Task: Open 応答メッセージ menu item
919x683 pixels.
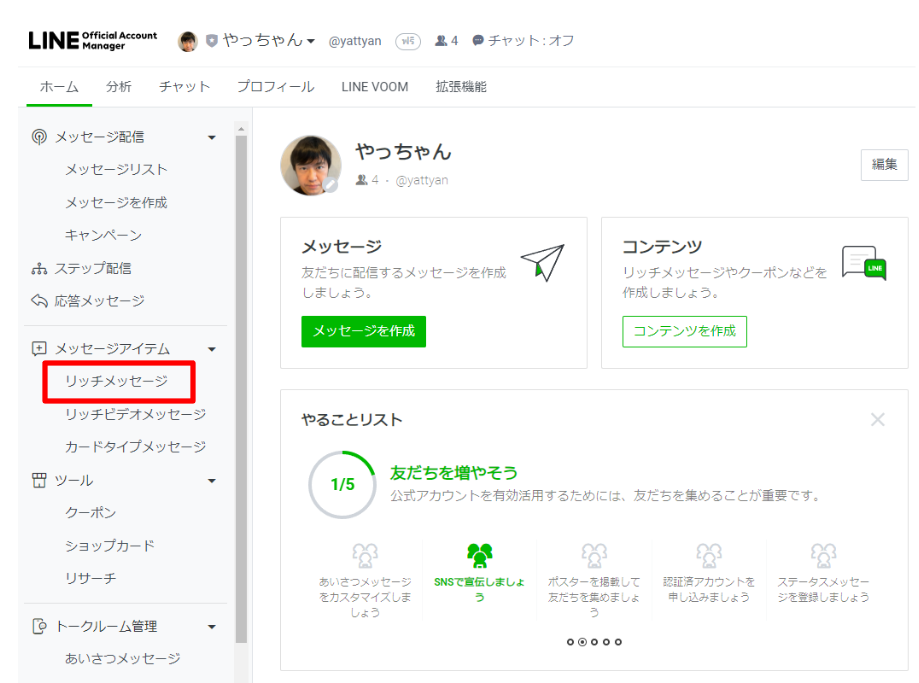Action: (x=100, y=301)
